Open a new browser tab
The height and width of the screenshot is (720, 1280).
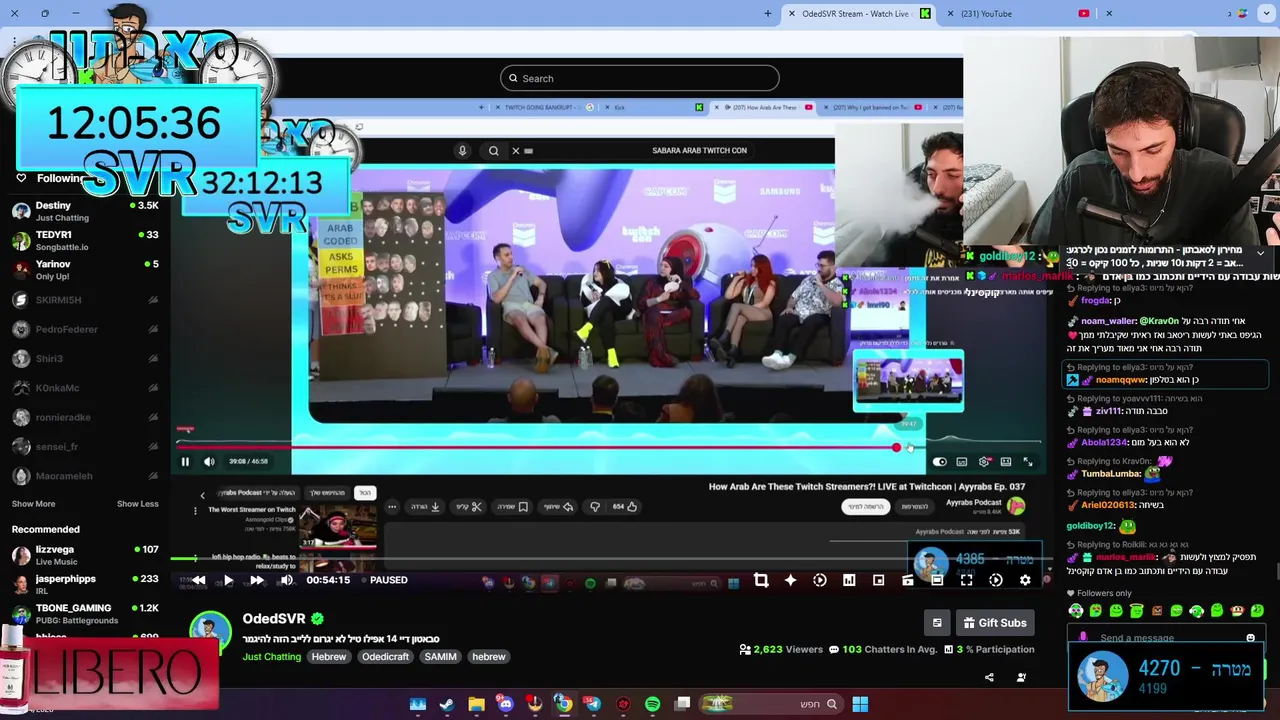(768, 14)
